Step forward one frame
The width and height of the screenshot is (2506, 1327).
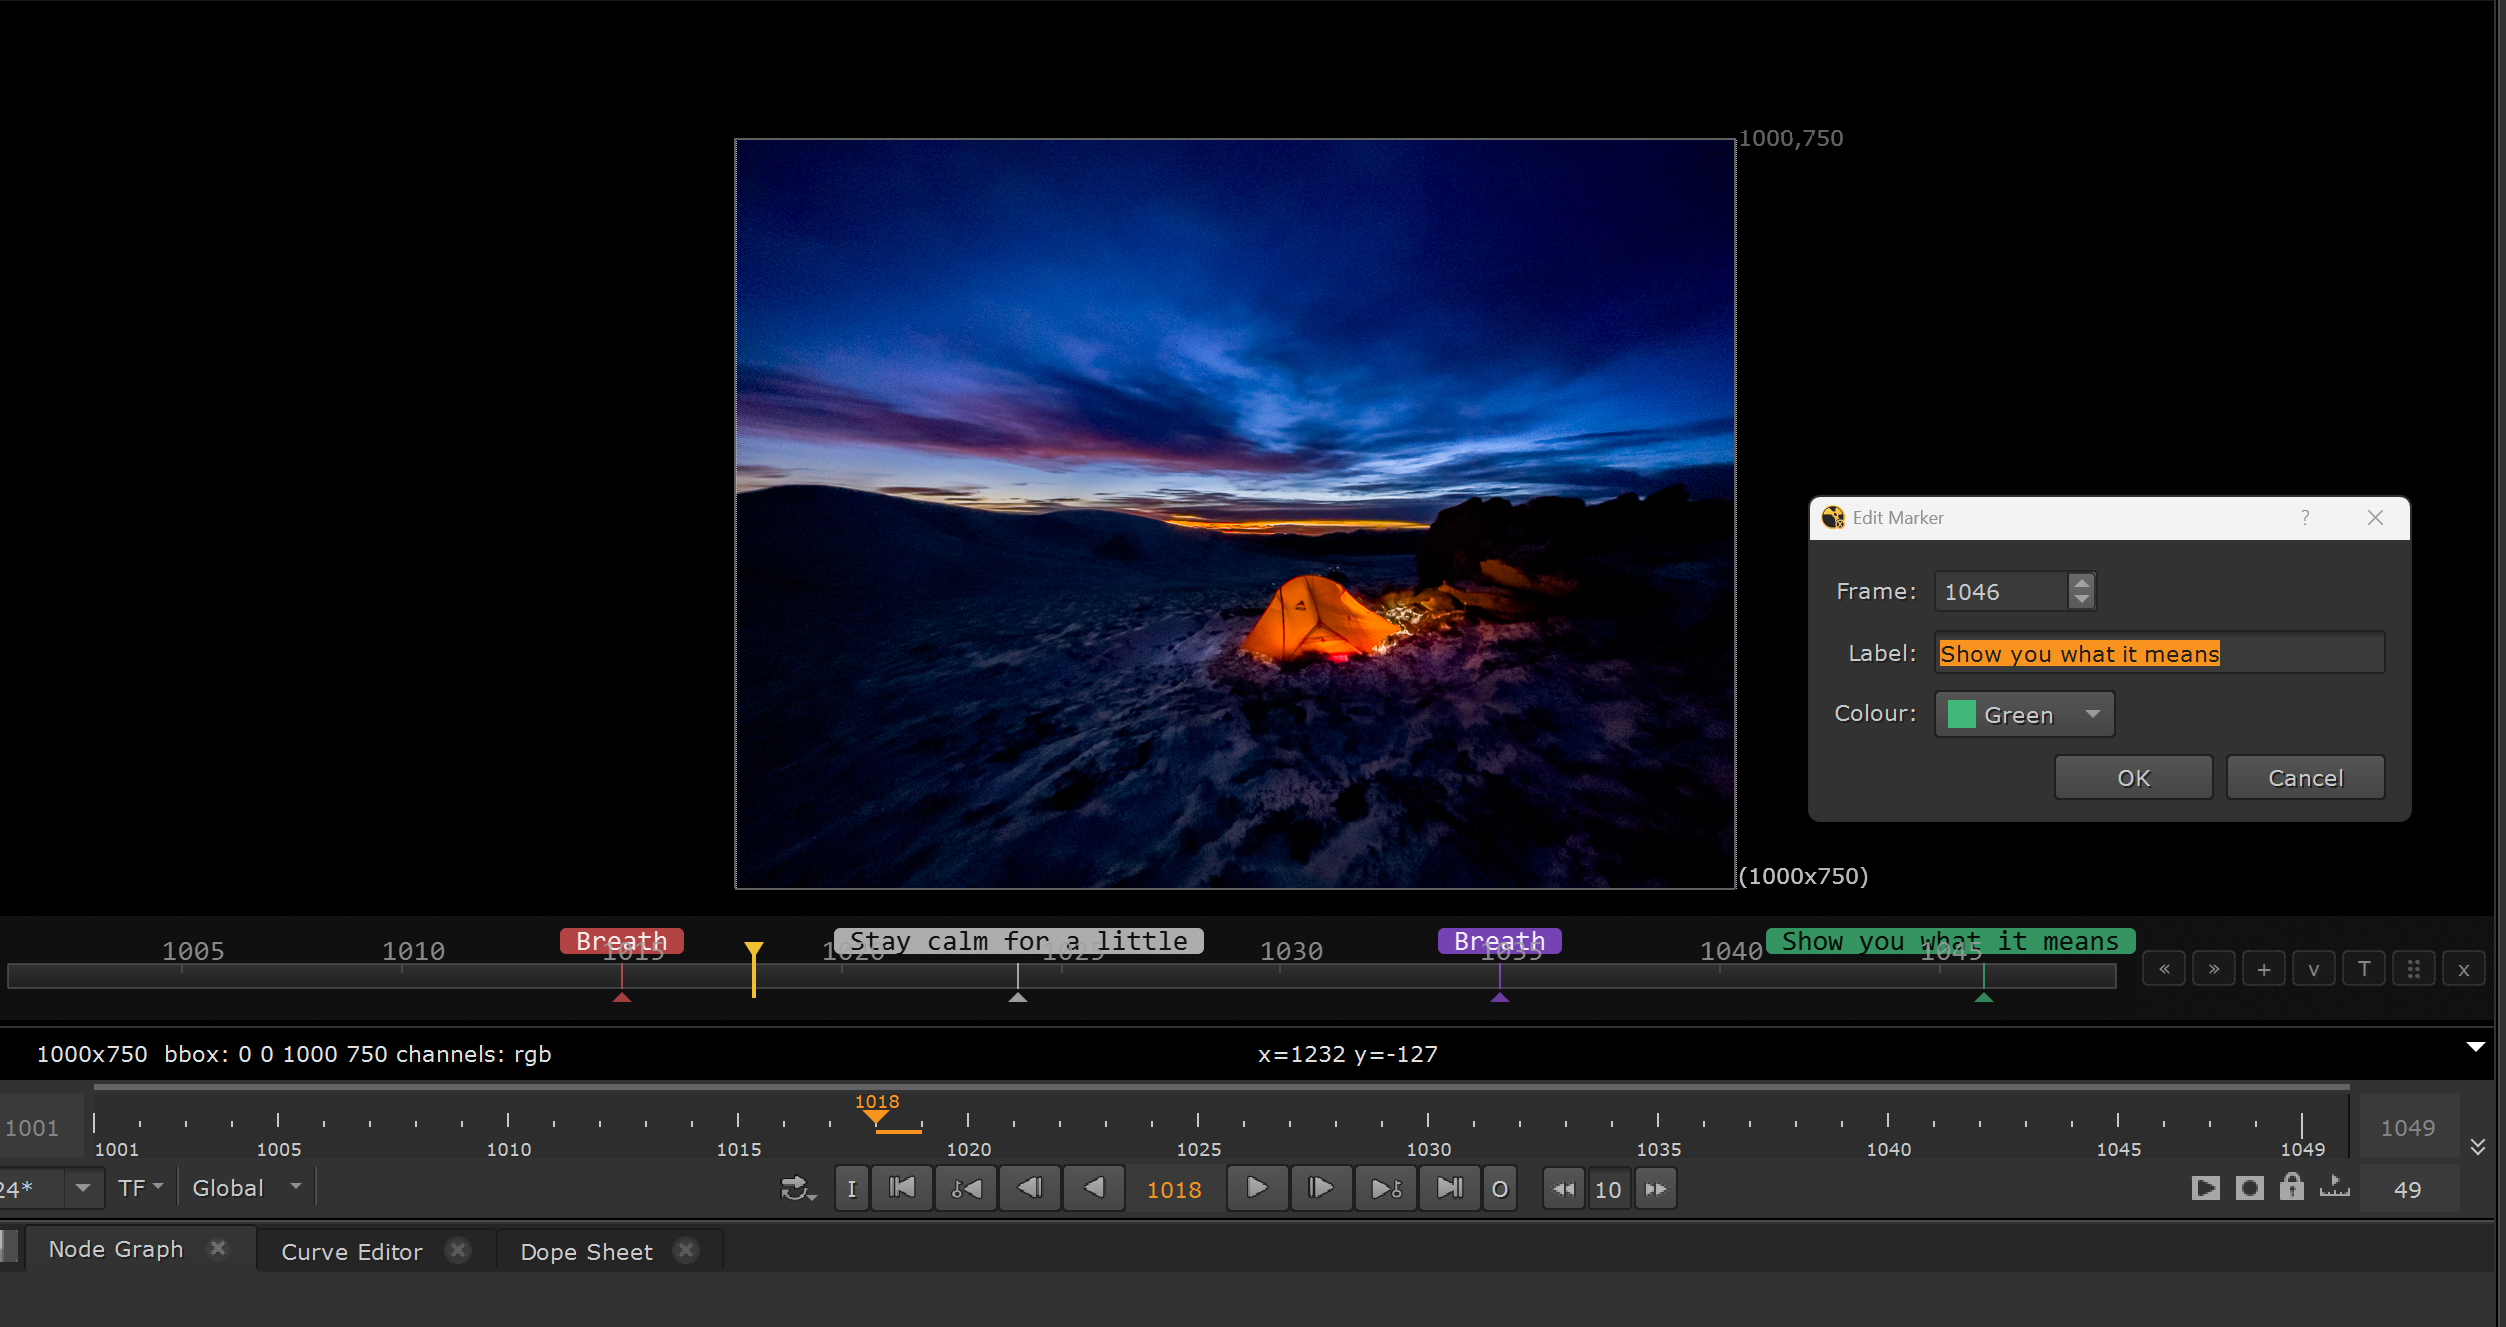(x=1321, y=1188)
